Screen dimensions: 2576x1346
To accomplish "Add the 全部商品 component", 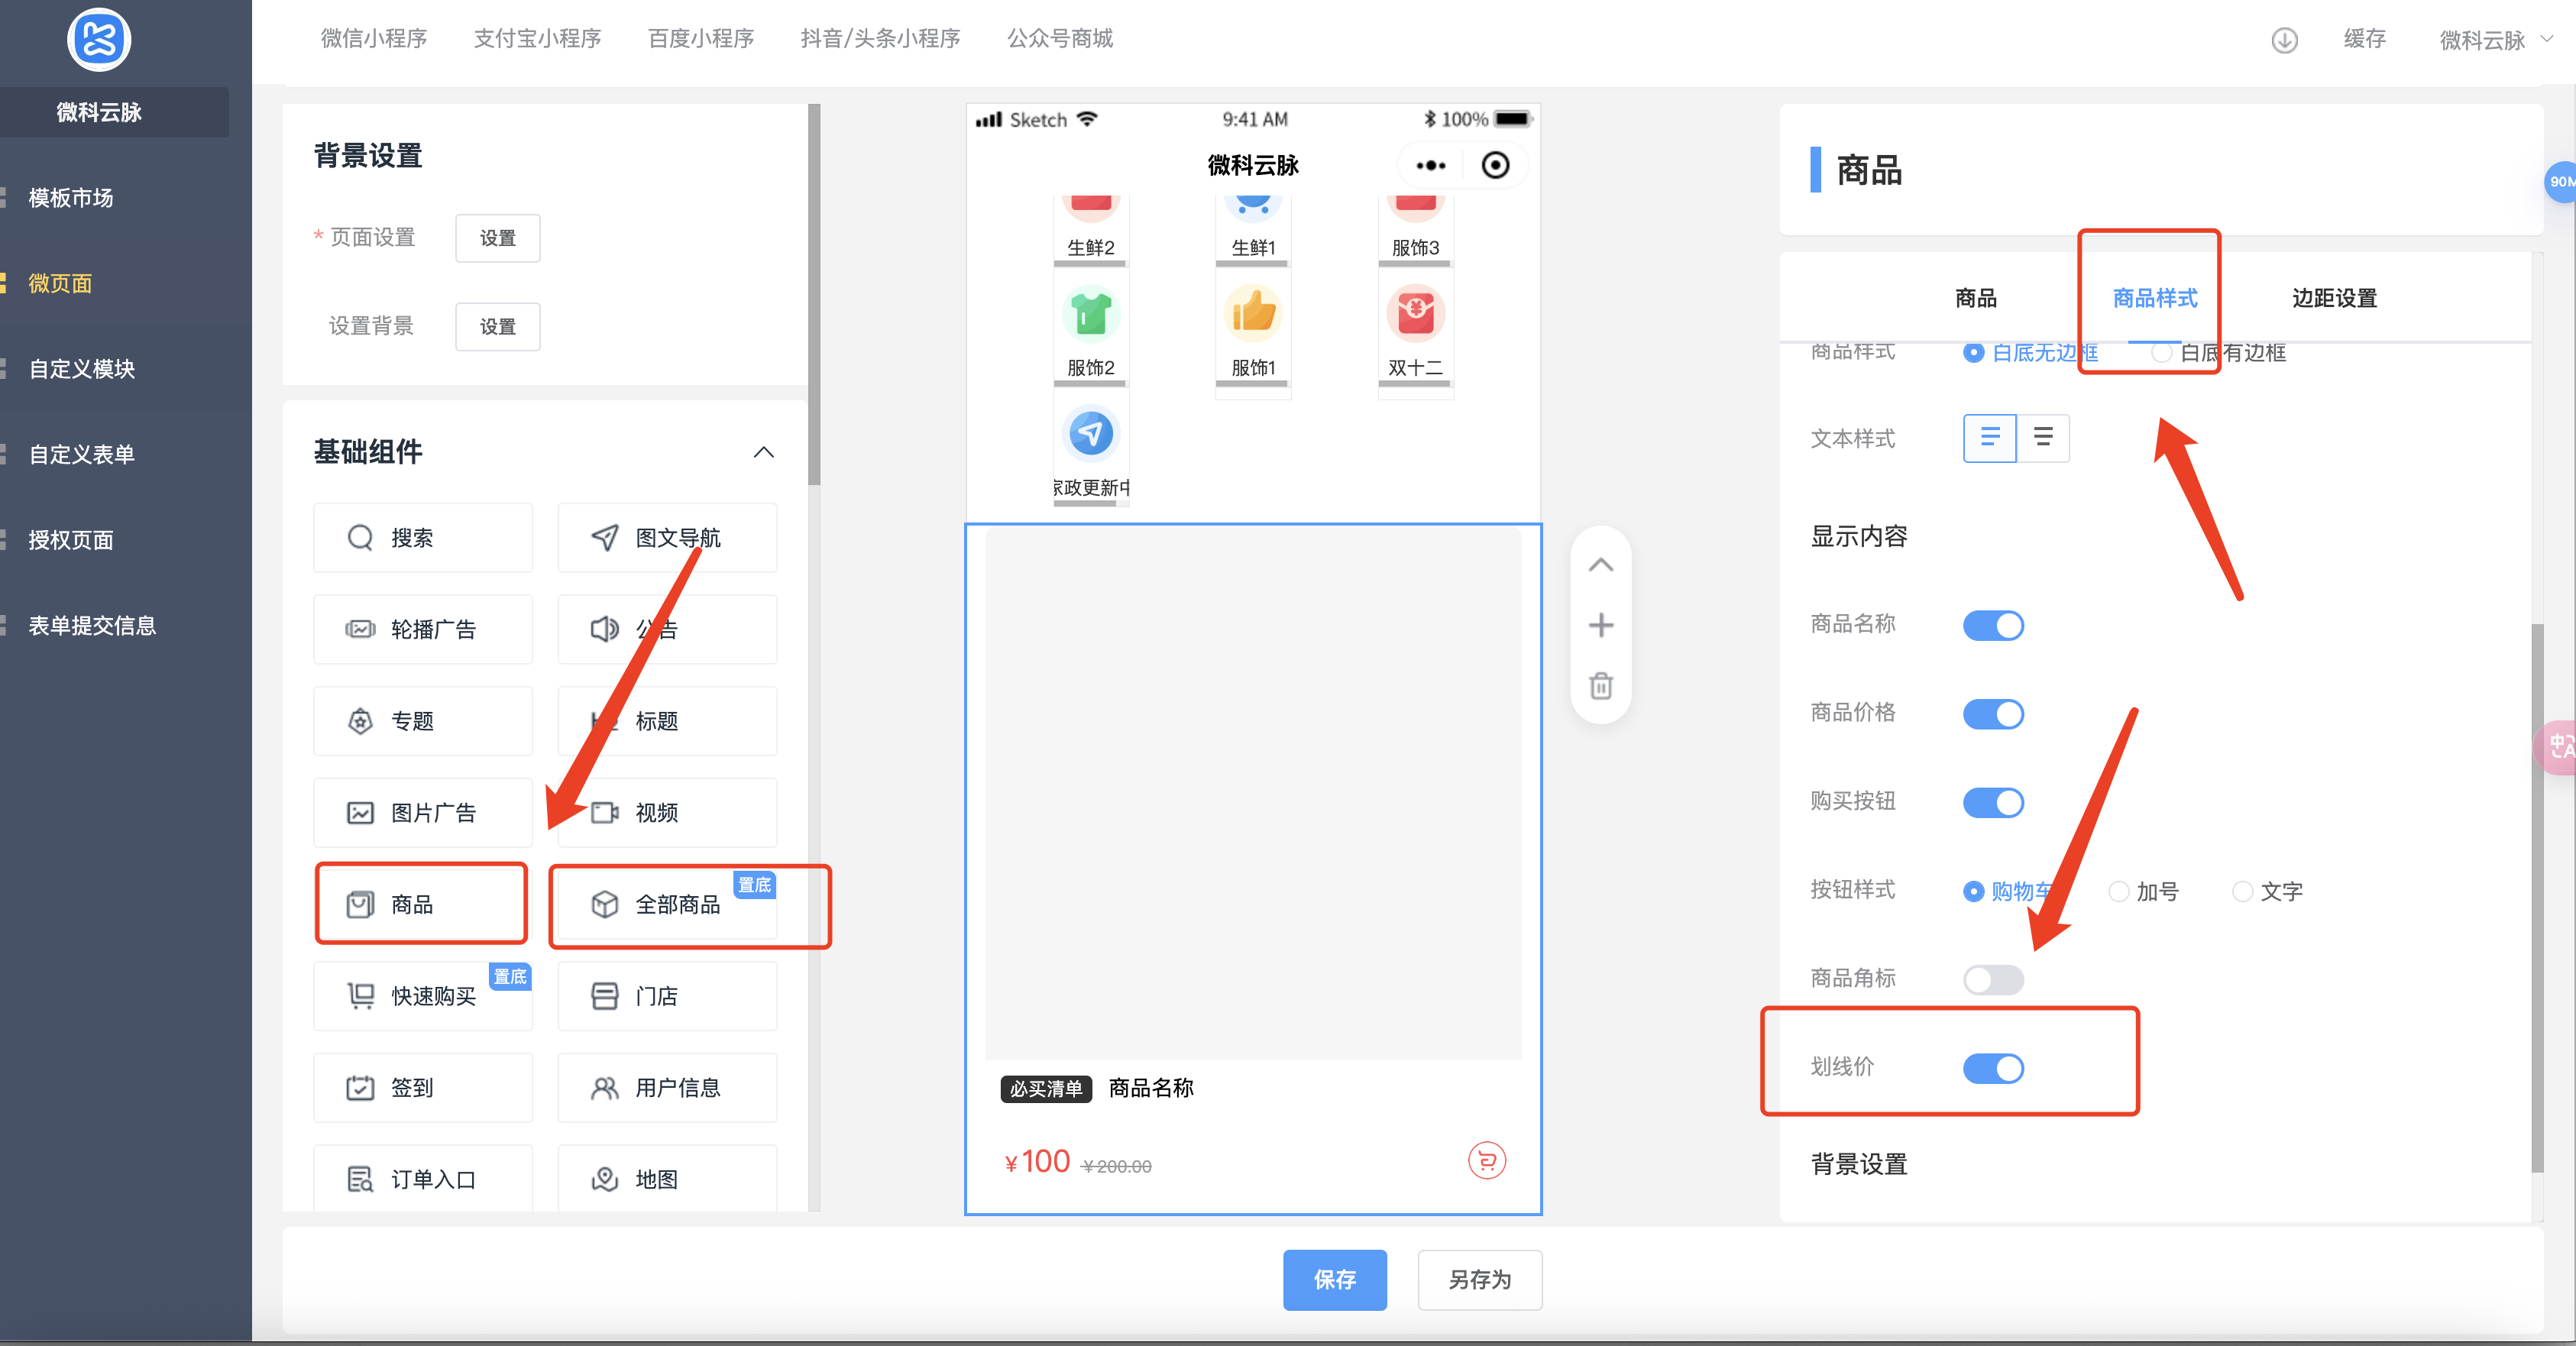I will (x=667, y=905).
